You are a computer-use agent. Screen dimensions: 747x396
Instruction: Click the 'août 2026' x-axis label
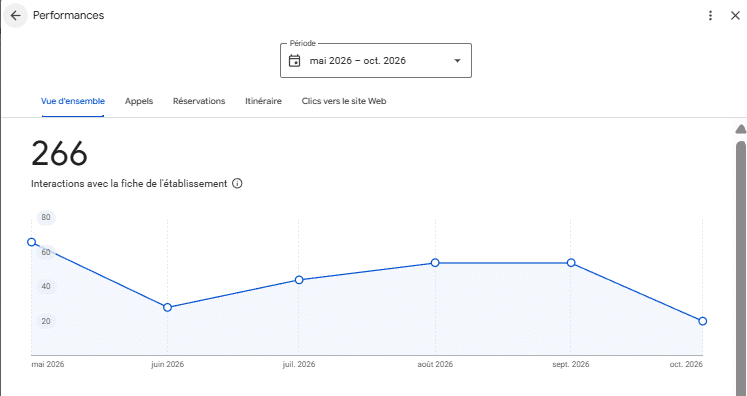(x=435, y=365)
